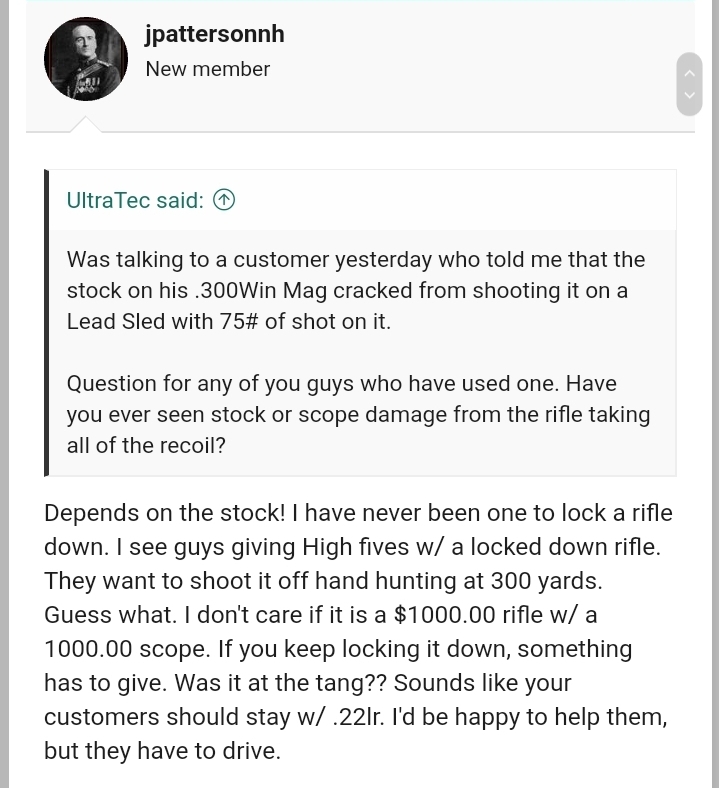Image resolution: width=719 pixels, height=788 pixels.
Task: Click the quoted paragraph about the cracked stock
Action: pos(356,290)
